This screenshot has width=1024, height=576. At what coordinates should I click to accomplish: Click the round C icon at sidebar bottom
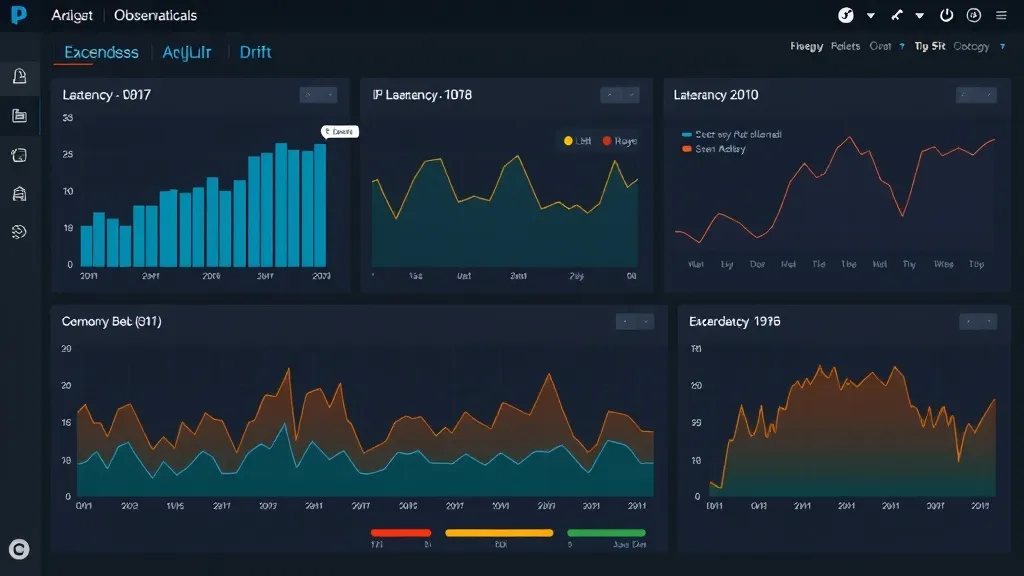pyautogui.click(x=19, y=549)
